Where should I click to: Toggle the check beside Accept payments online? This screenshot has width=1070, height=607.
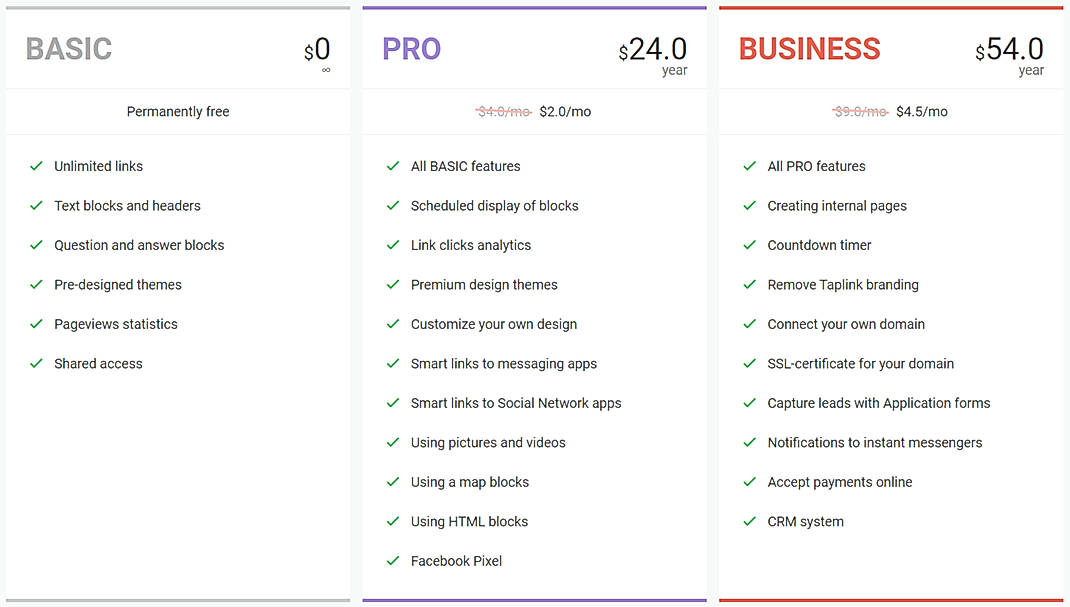pyautogui.click(x=749, y=482)
